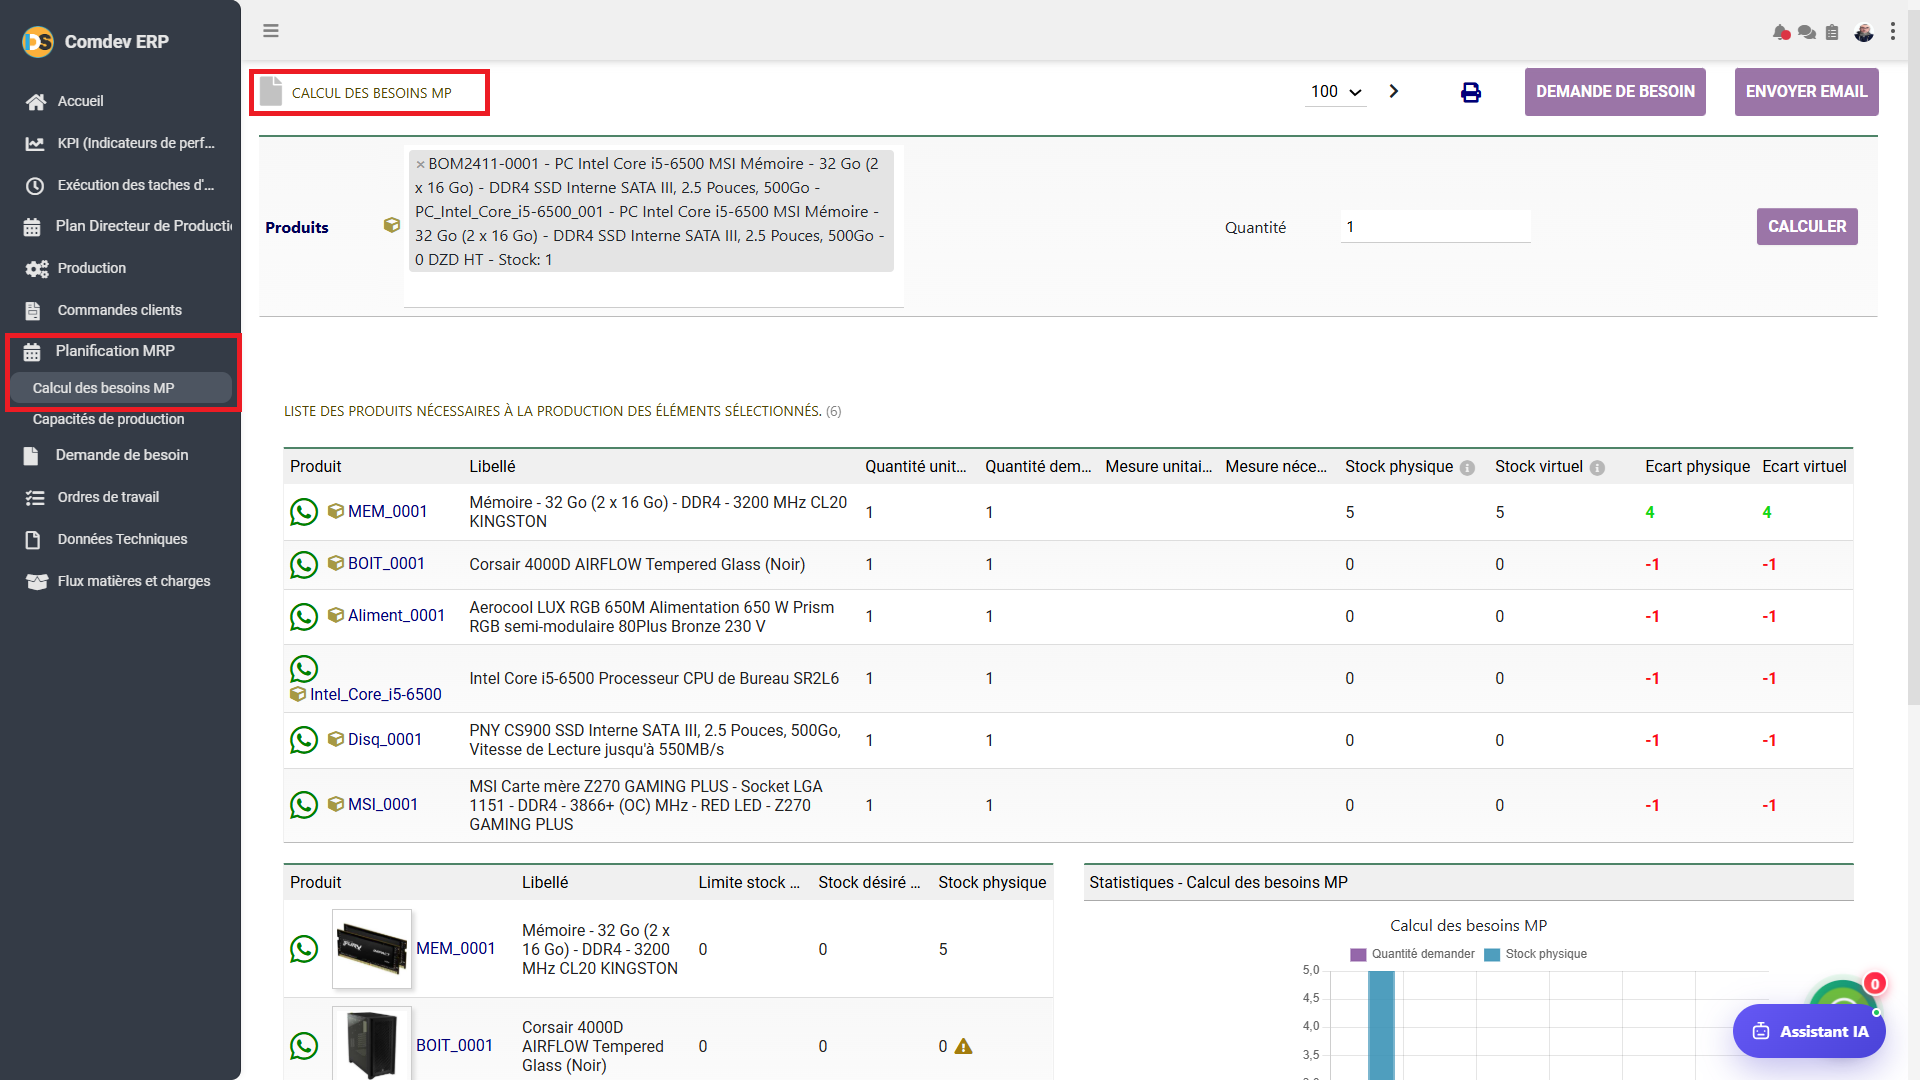The height and width of the screenshot is (1080, 1920).
Task: Click WhatsApp icon for Aliment_0001 row
Action: pos(304,617)
